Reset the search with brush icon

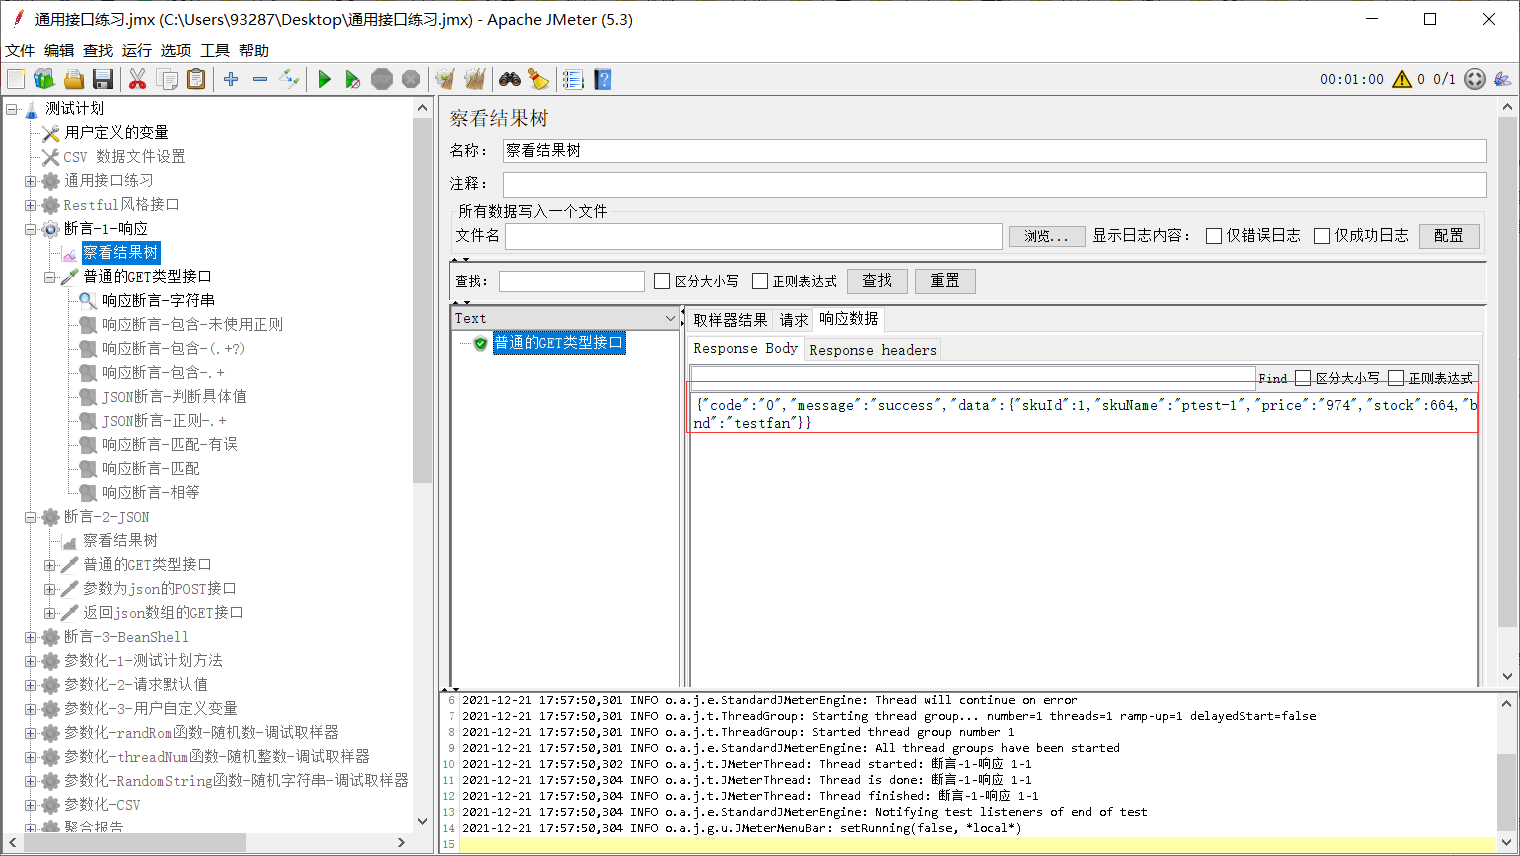point(539,79)
